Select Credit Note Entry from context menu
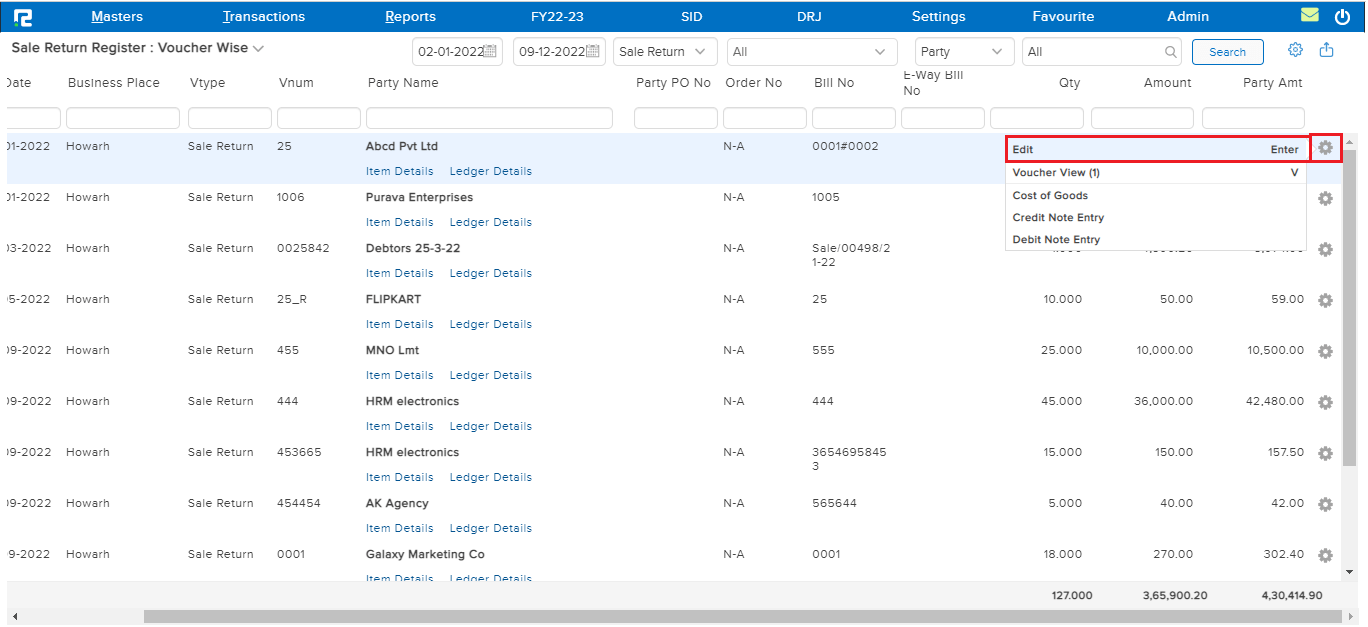Screen dimensions: 1368x627 1058,218
